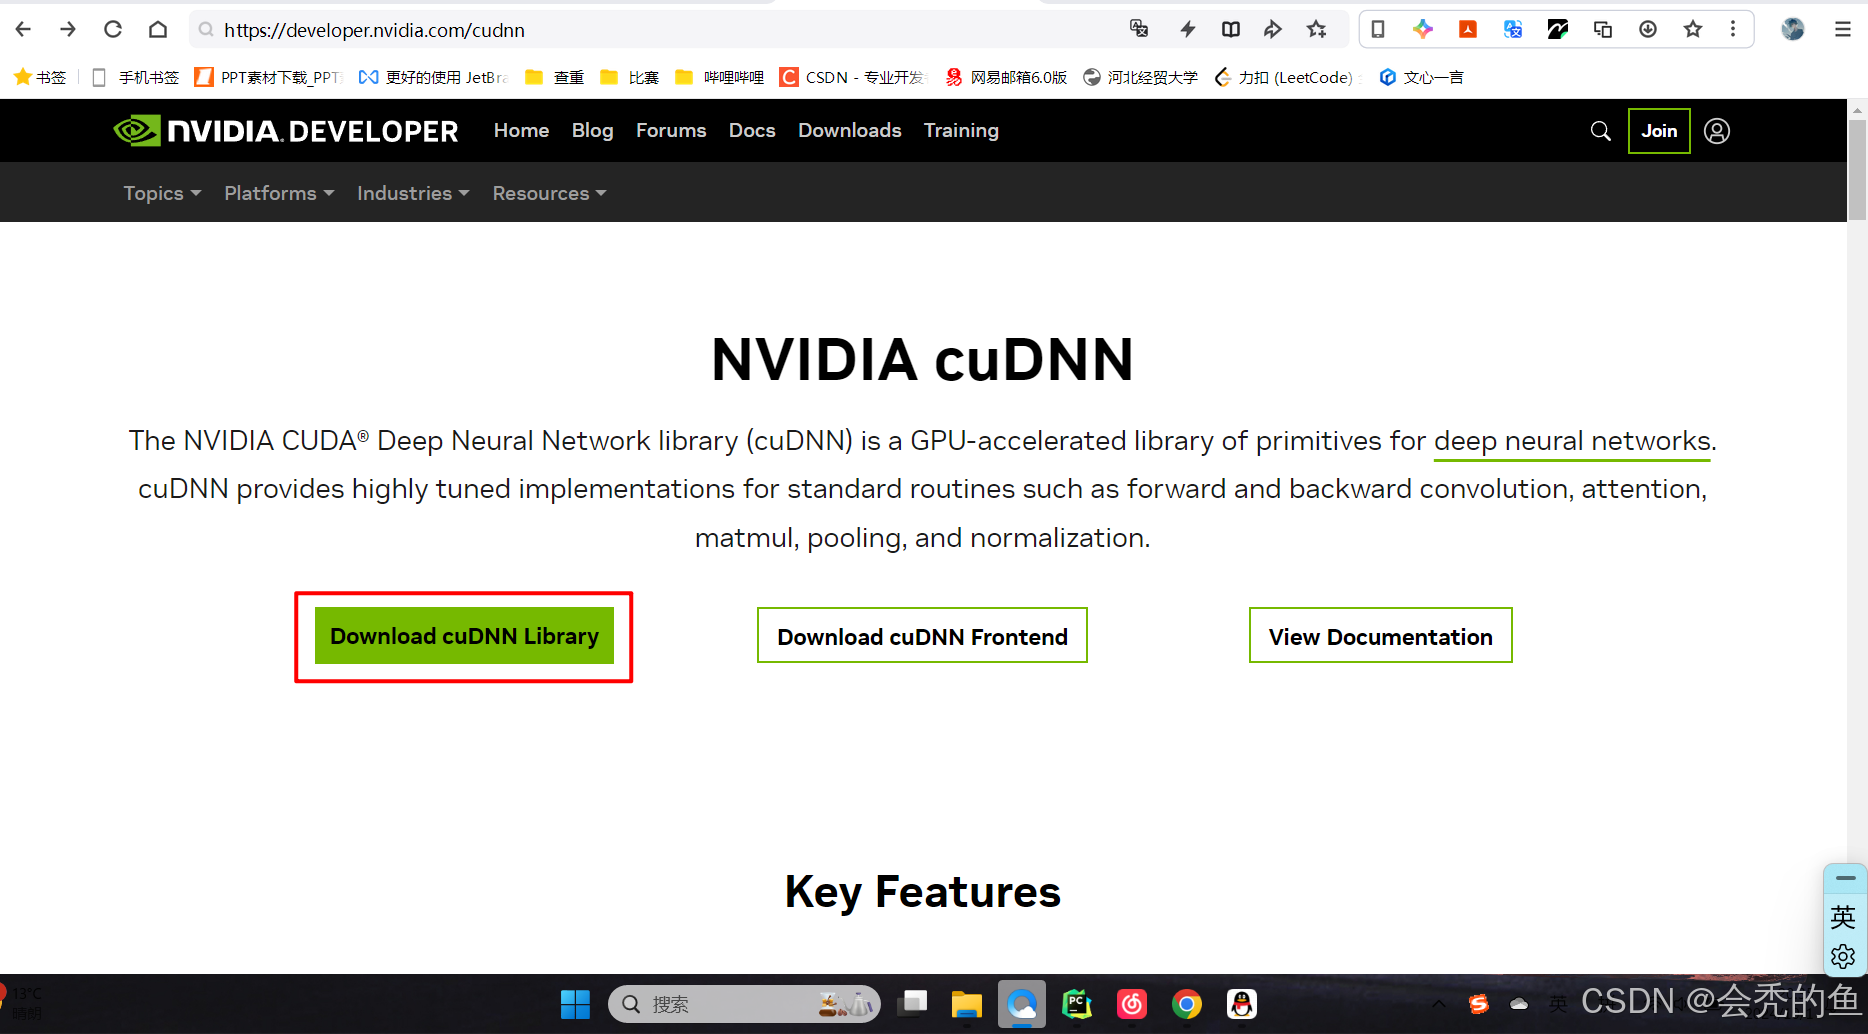Viewport: 1868px width, 1034px height.
Task: Open the Docs nav item
Action: pyautogui.click(x=752, y=130)
